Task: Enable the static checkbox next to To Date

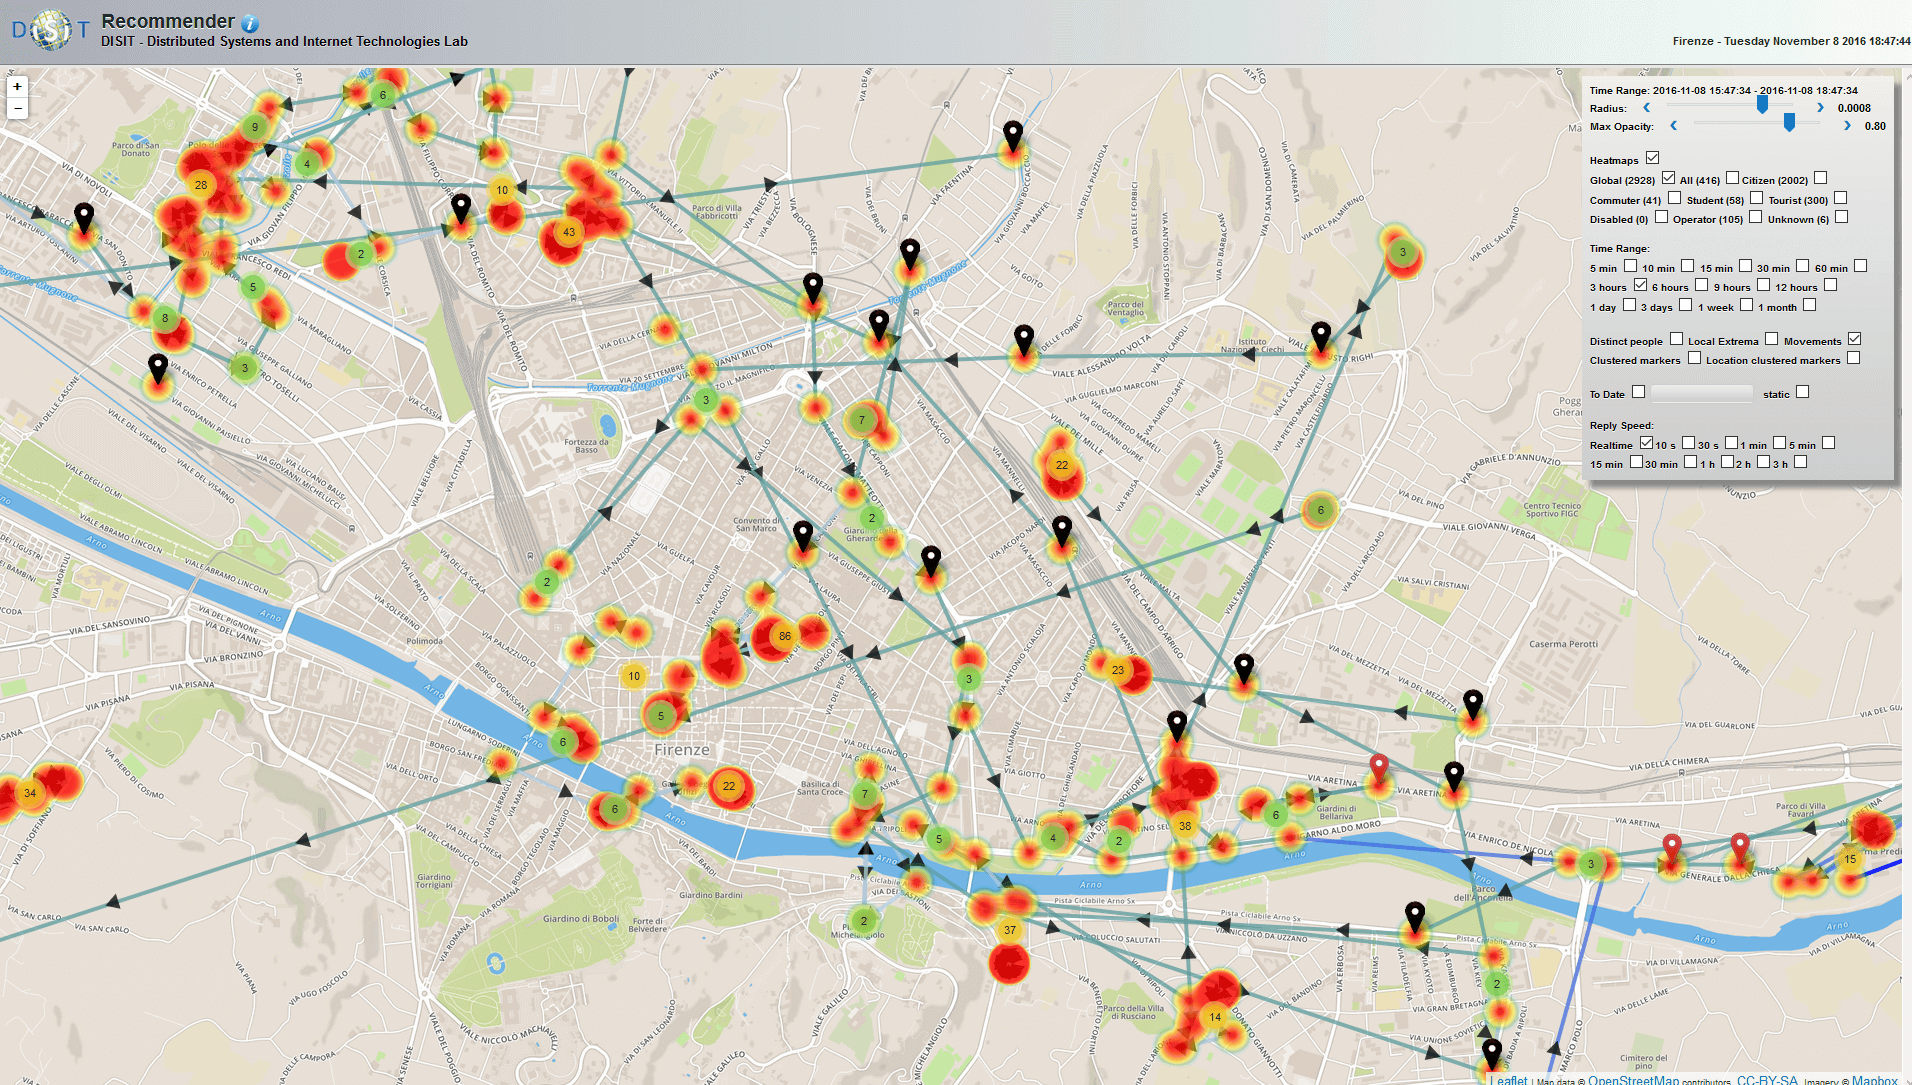Action: [1802, 392]
